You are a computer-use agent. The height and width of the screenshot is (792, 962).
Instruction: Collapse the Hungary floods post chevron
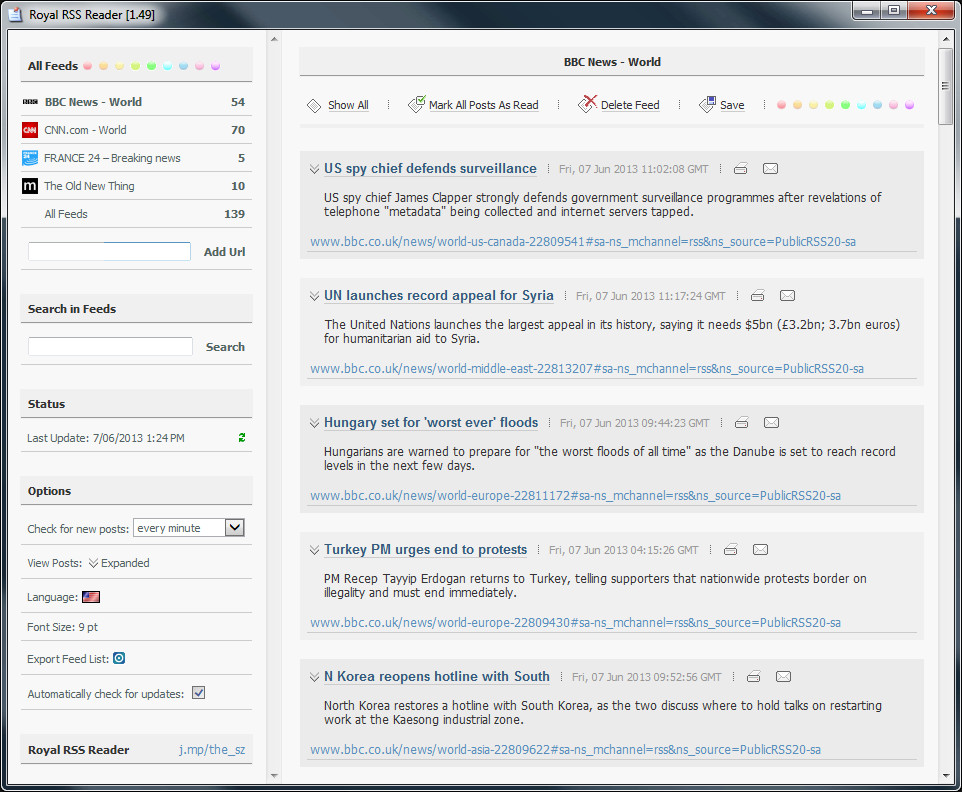pos(314,423)
